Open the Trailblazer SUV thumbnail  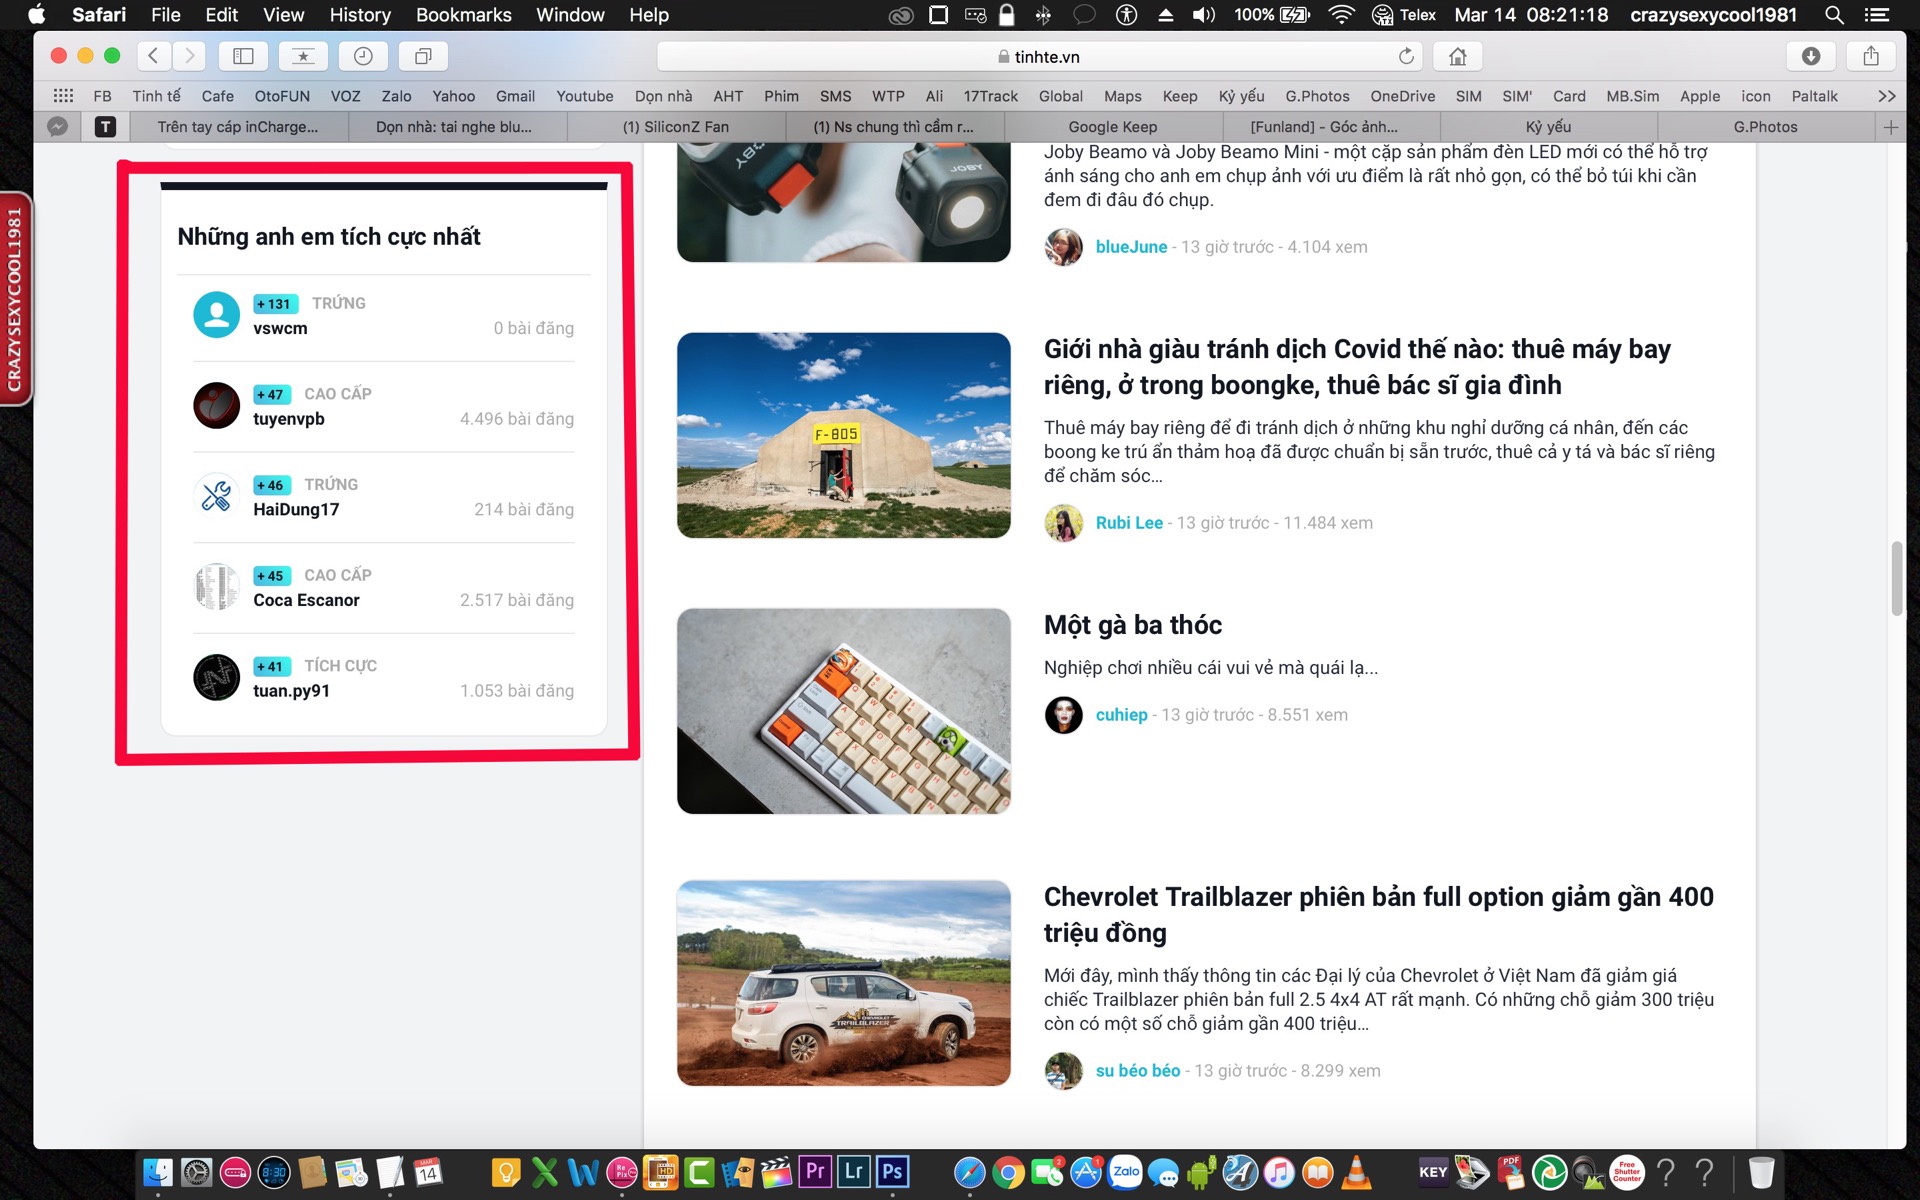[x=843, y=983]
